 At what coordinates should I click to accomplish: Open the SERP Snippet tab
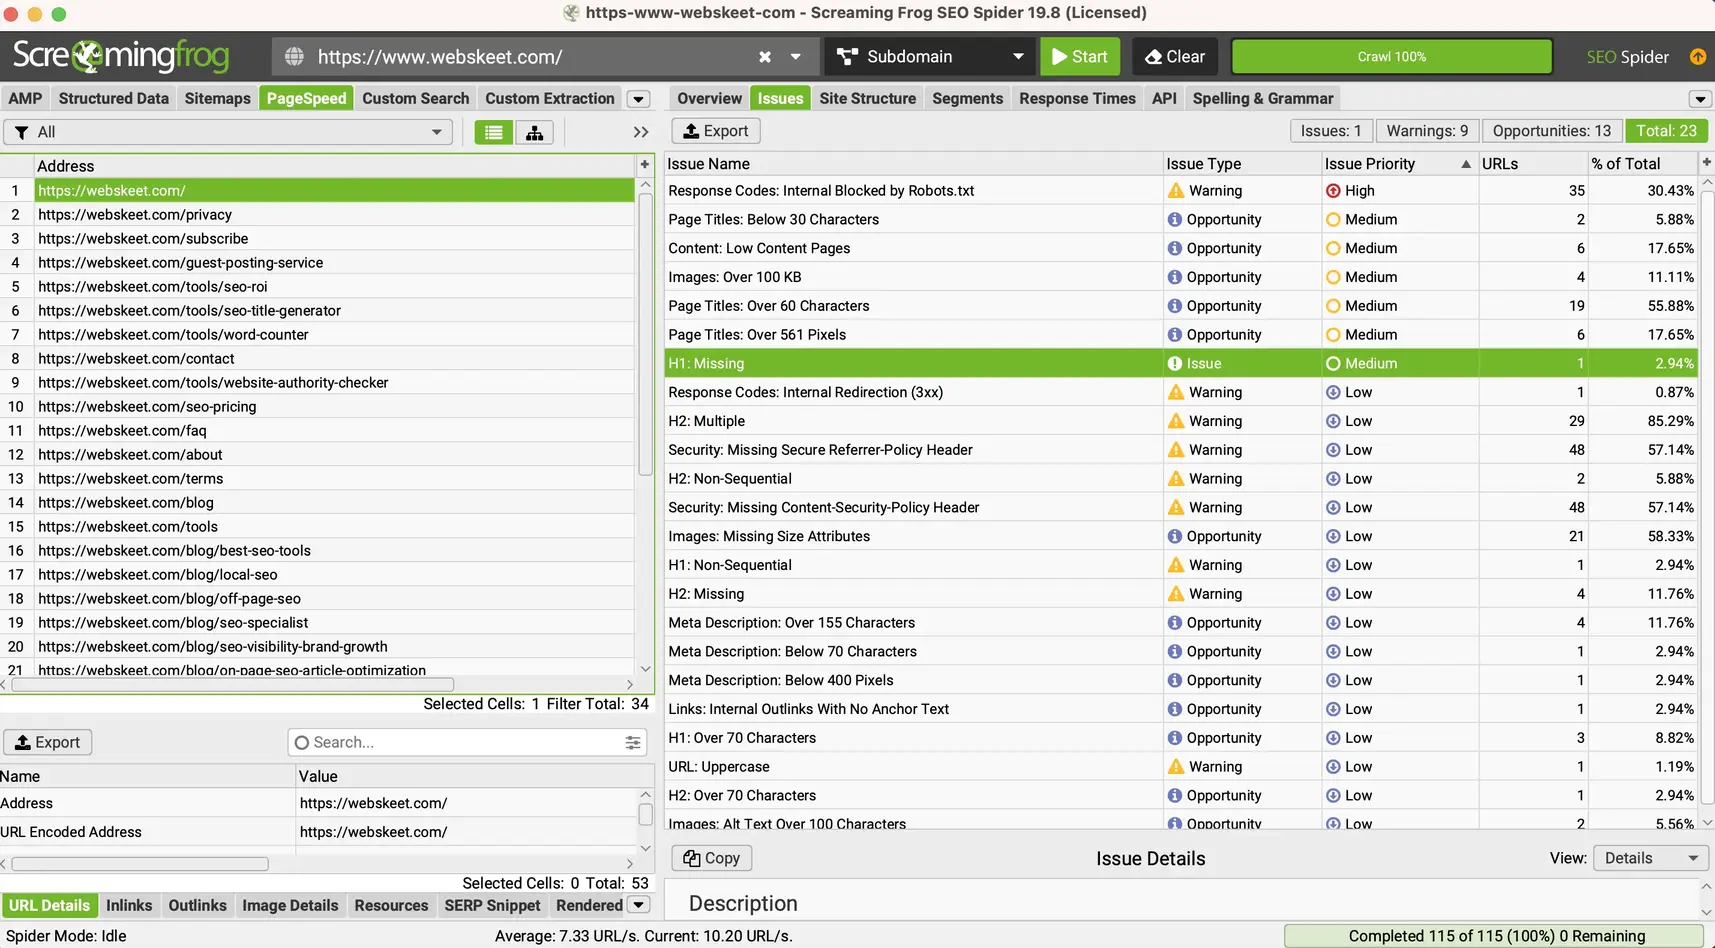492,905
